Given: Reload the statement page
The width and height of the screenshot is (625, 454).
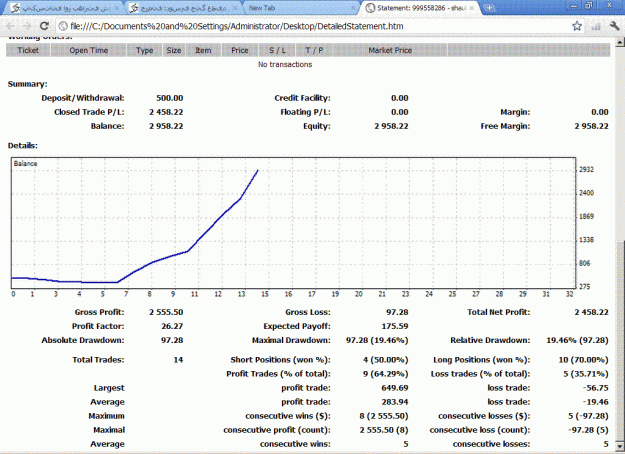Looking at the screenshot, I should point(44,26).
